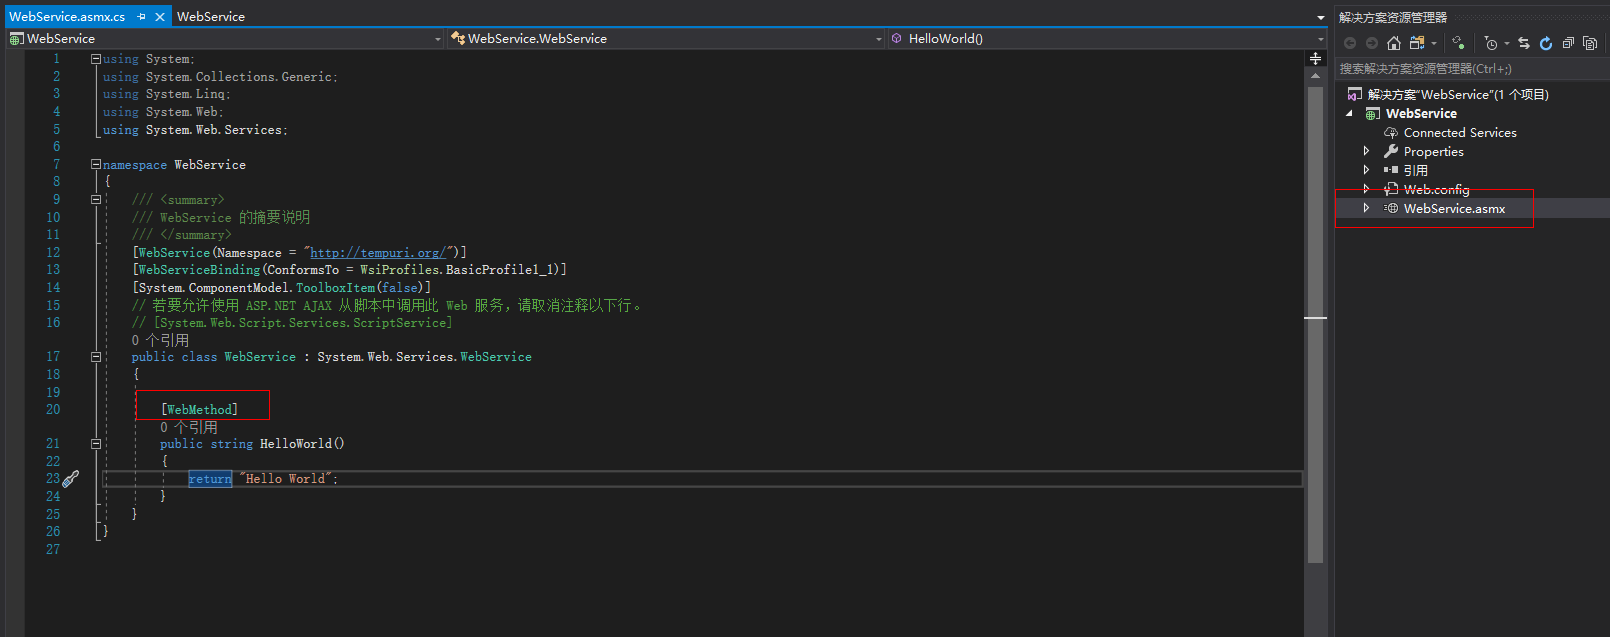This screenshot has width=1610, height=637.
Task: Expand the Properties node in the tree
Action: click(x=1367, y=151)
